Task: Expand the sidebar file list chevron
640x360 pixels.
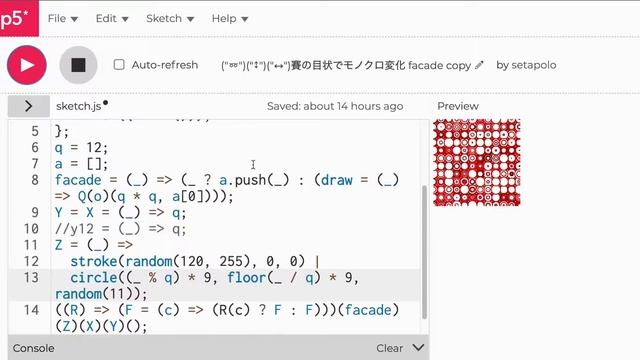Action: [x=29, y=106]
